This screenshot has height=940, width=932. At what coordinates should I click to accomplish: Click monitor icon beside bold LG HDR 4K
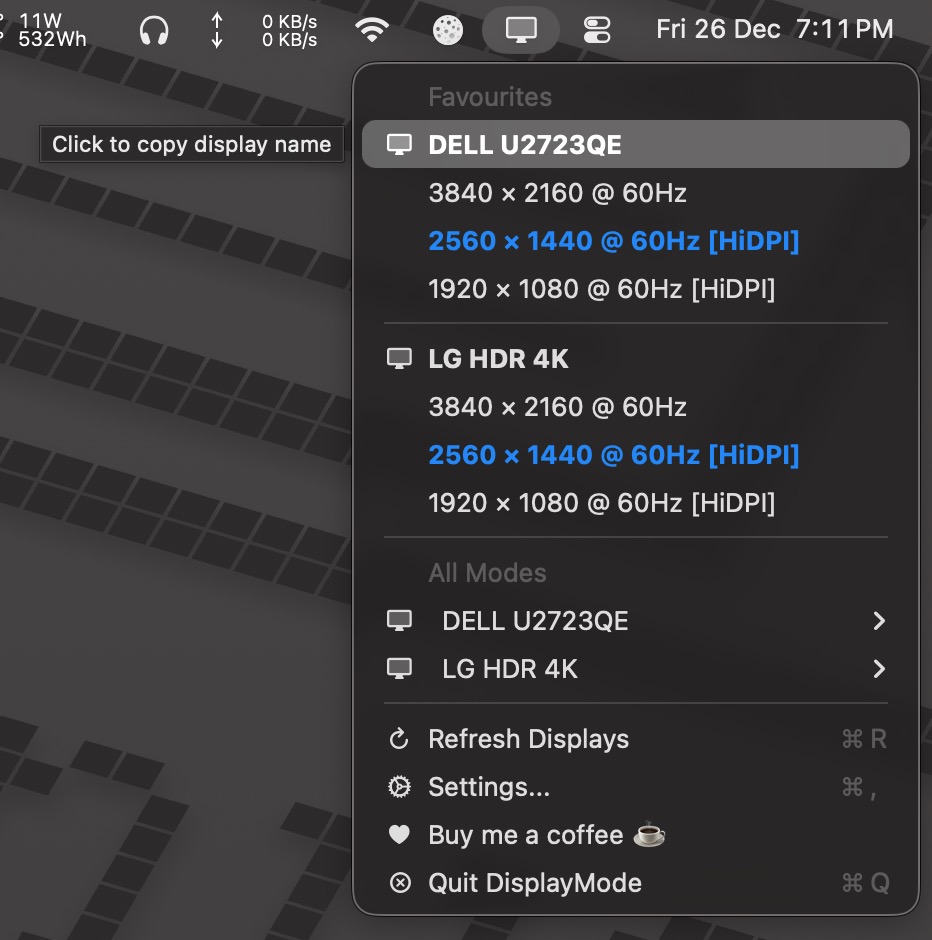click(399, 358)
